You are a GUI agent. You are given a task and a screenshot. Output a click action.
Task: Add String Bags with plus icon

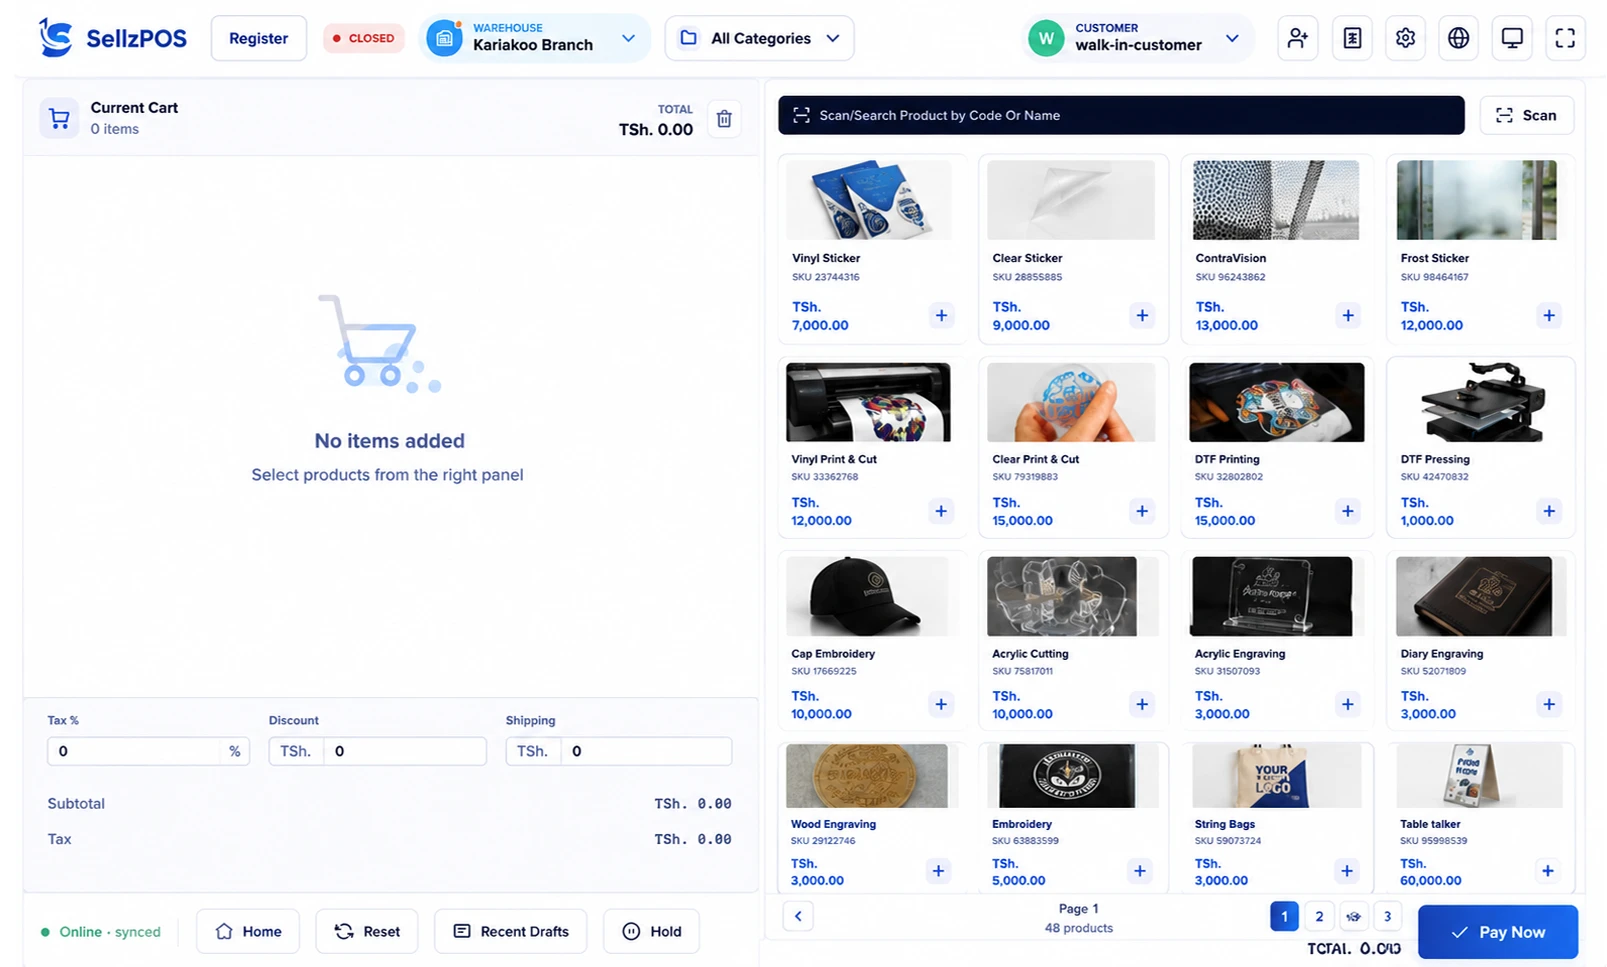click(x=1347, y=871)
